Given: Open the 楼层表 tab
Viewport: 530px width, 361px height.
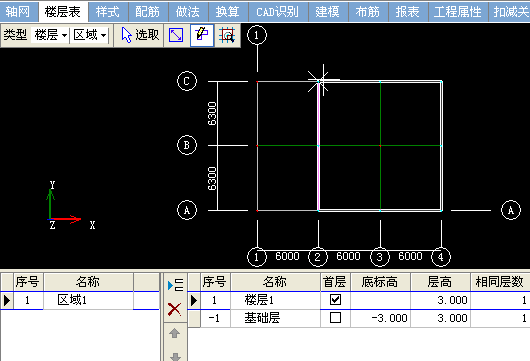Looking at the screenshot, I should click(63, 12).
